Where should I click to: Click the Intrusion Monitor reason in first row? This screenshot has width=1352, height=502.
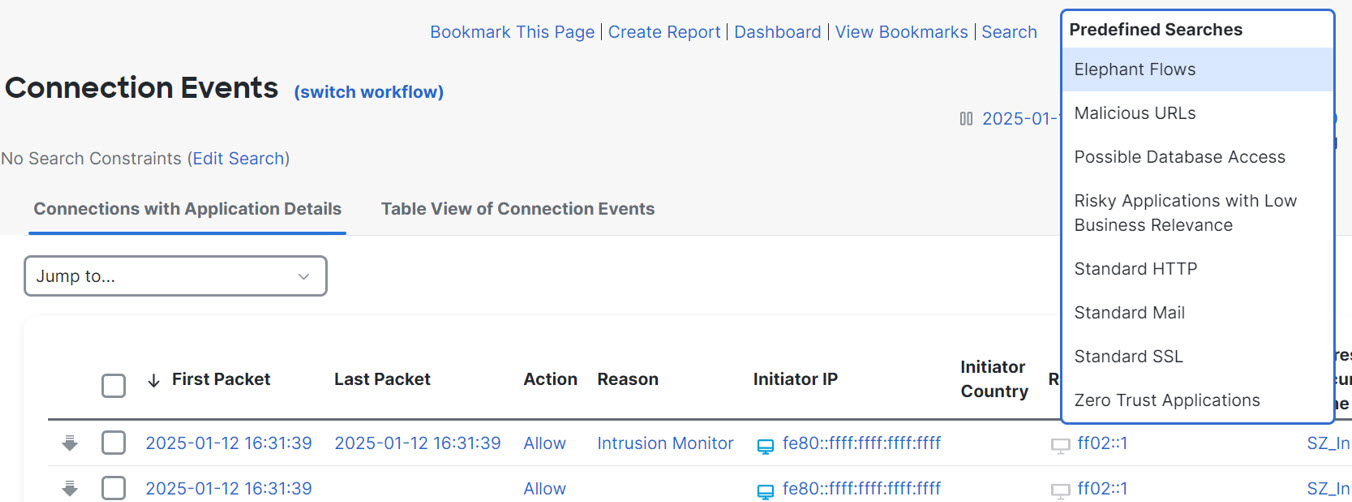(665, 443)
